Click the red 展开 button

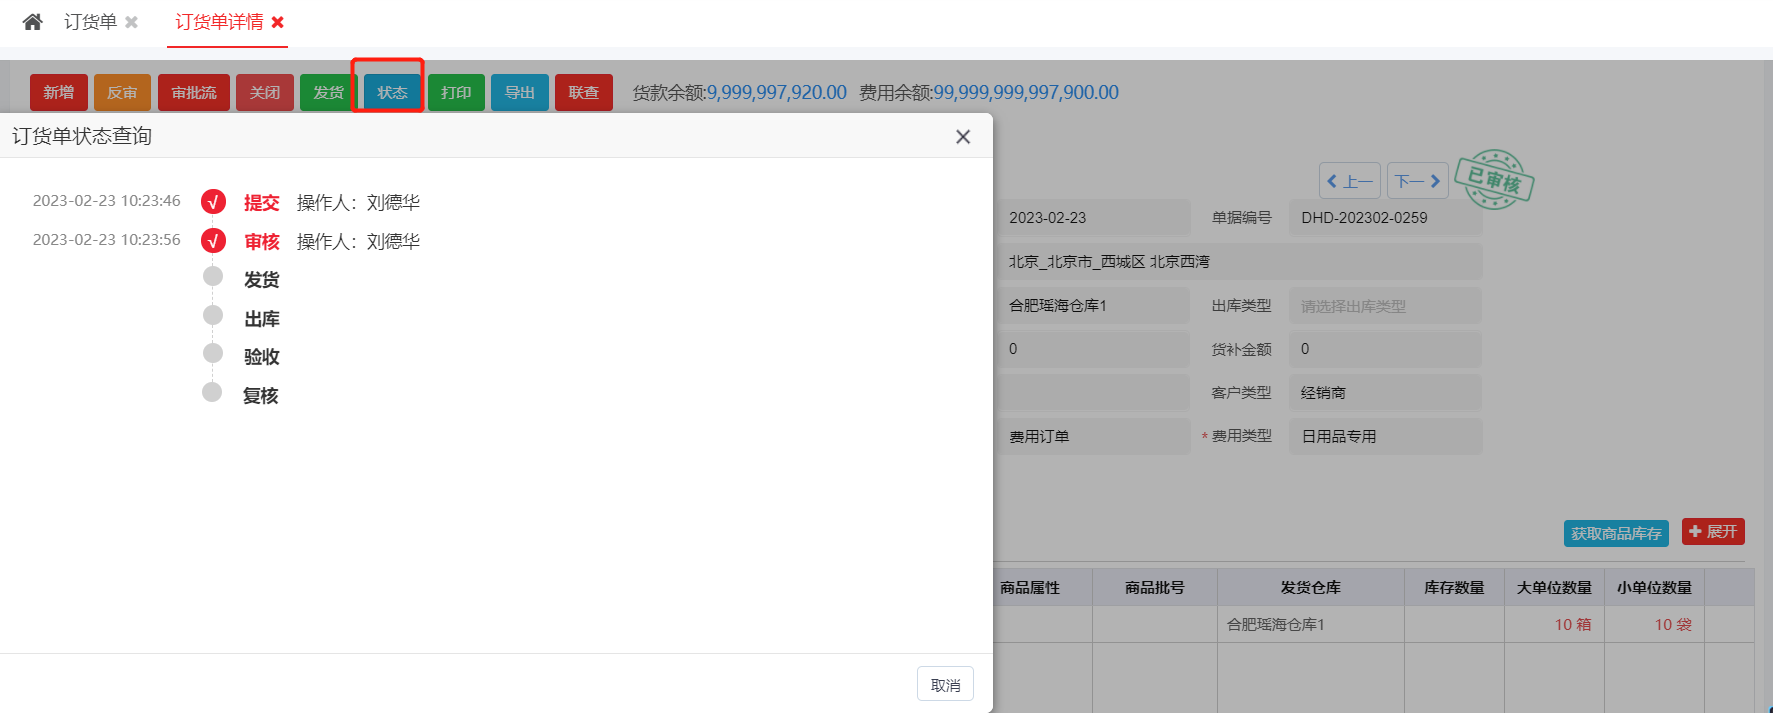coord(1713,531)
